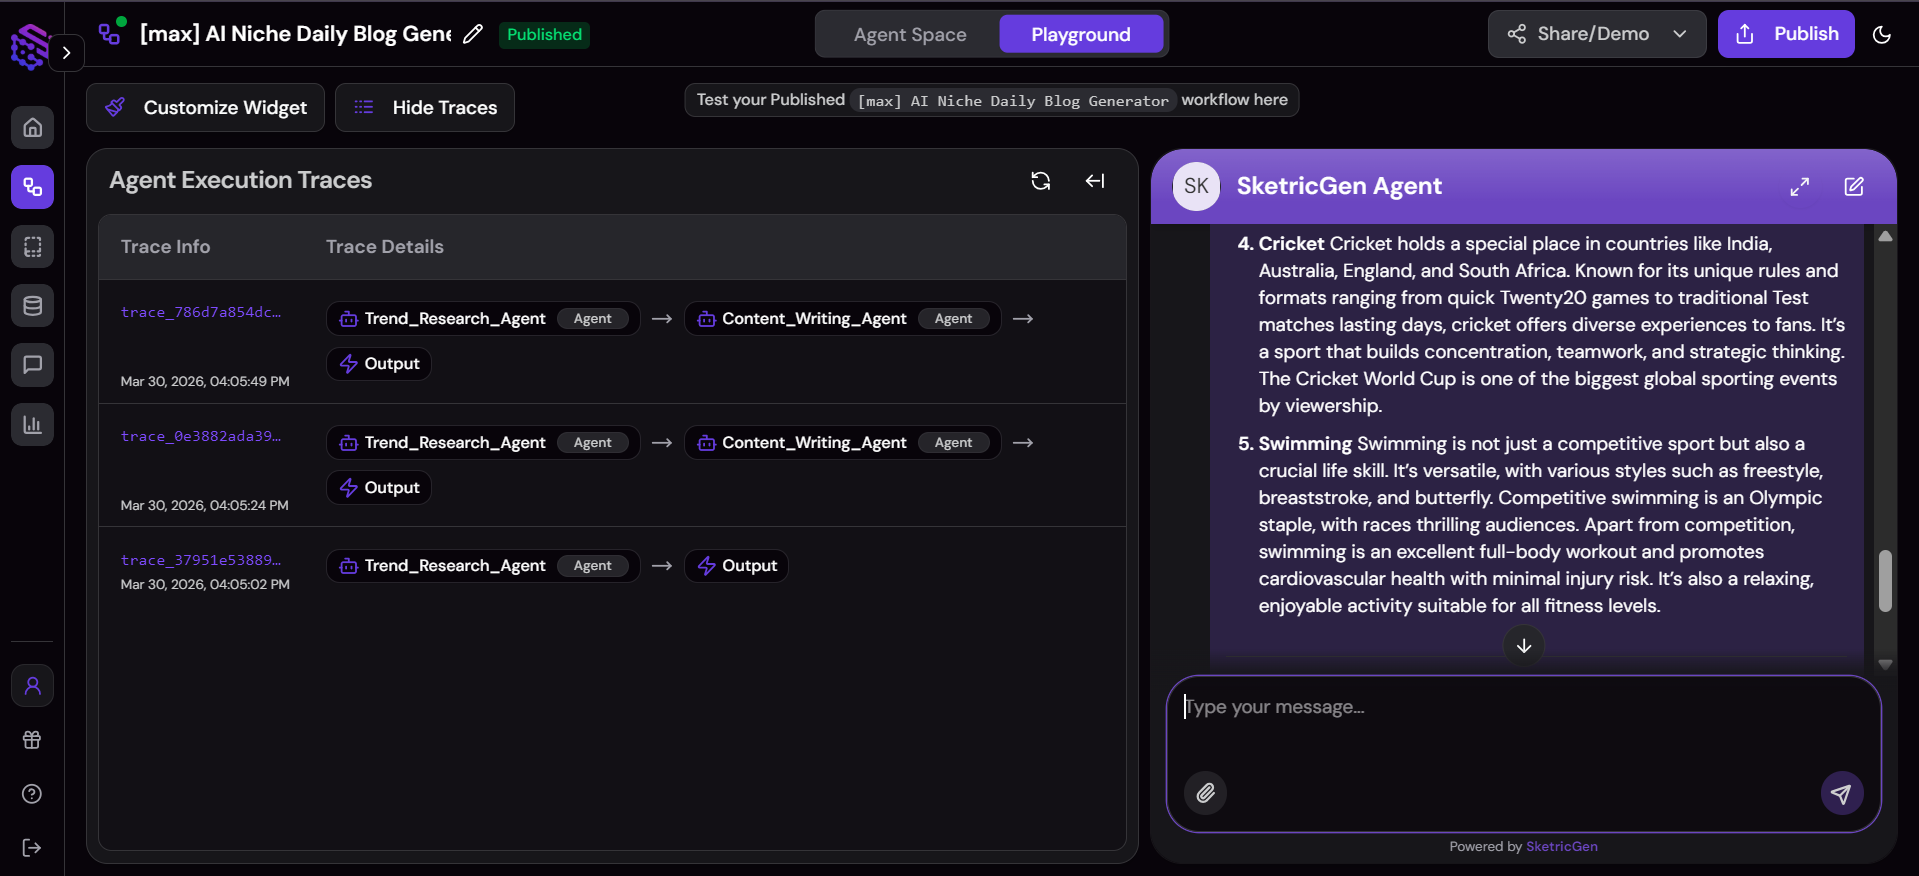
Task: Open the SketricGen link in footer
Action: (1561, 847)
